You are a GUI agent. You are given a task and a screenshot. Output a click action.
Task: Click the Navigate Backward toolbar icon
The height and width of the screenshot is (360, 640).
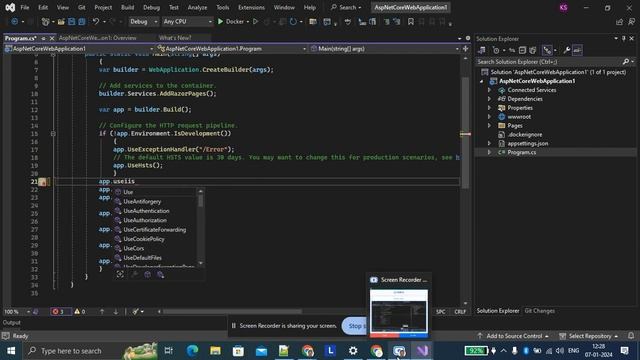14,22
